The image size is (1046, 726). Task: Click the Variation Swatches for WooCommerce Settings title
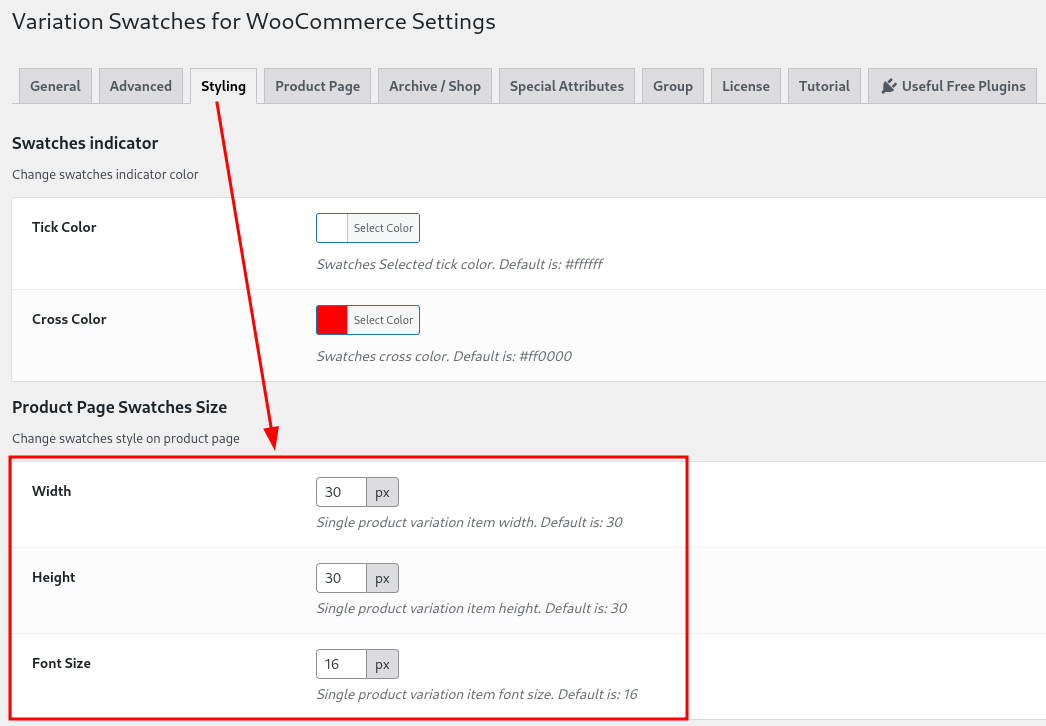(253, 22)
